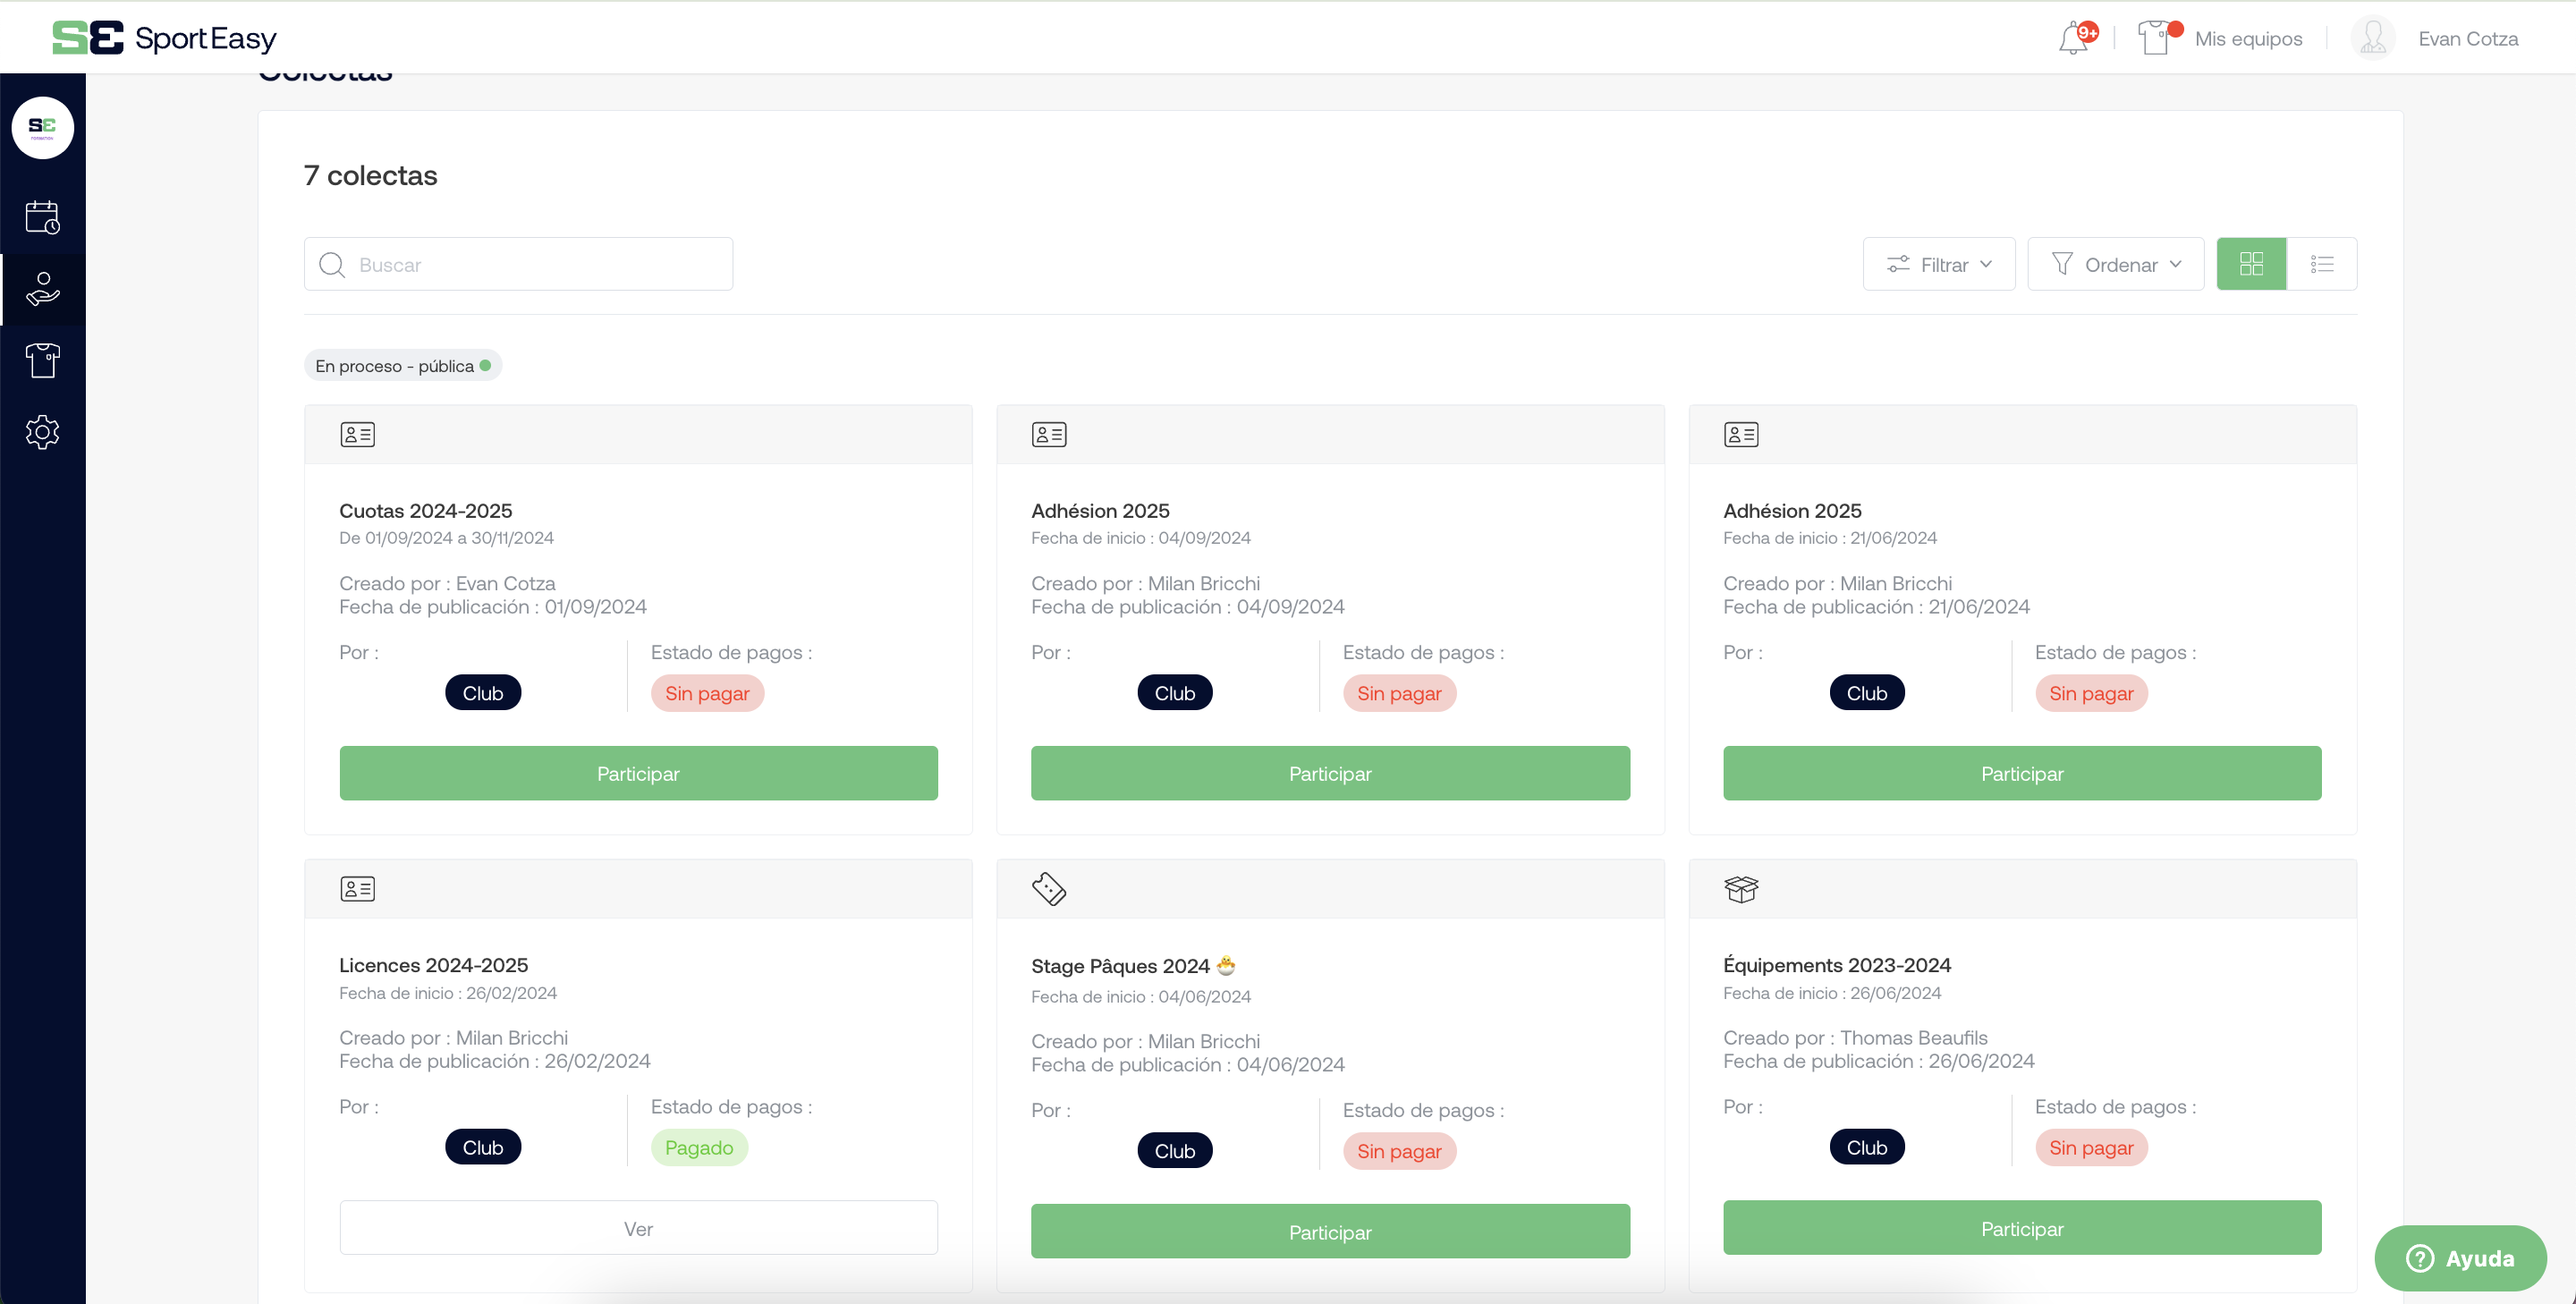Click Participar on Stage Pâques 2024 card

tap(1330, 1232)
